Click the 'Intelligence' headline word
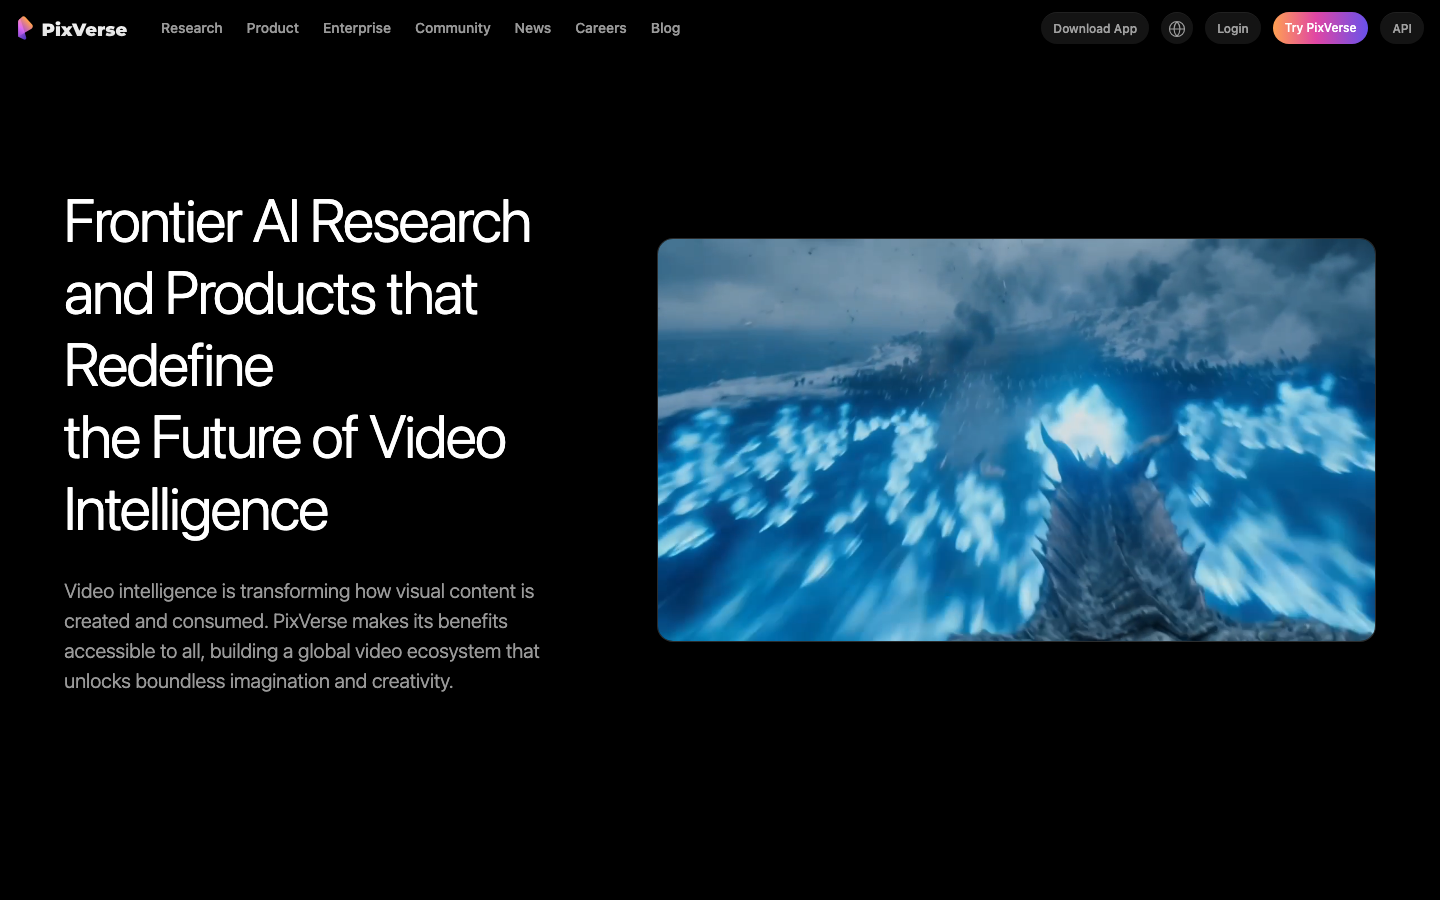This screenshot has width=1440, height=900. [x=195, y=510]
